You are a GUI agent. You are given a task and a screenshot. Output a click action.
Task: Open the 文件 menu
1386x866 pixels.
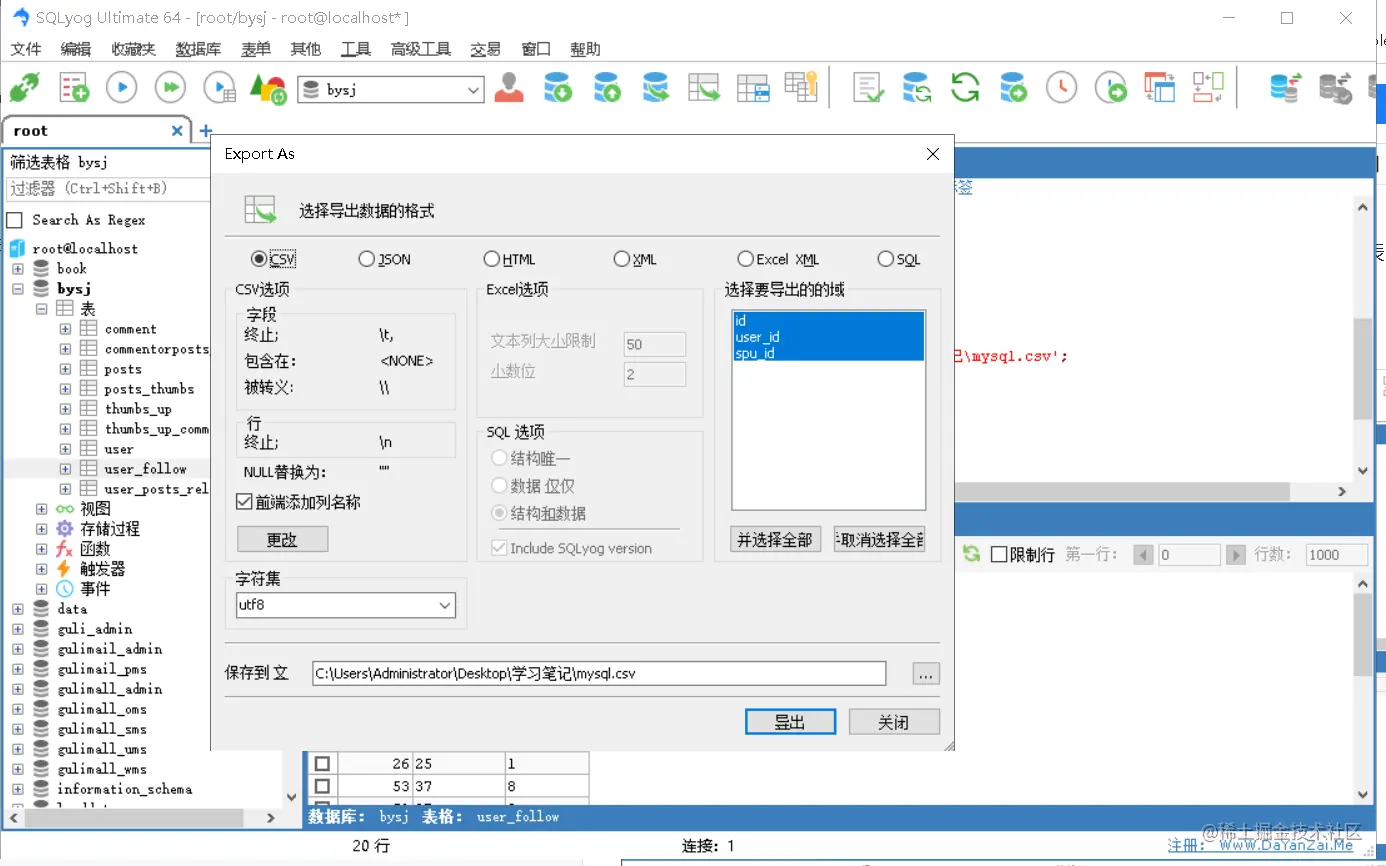point(26,49)
